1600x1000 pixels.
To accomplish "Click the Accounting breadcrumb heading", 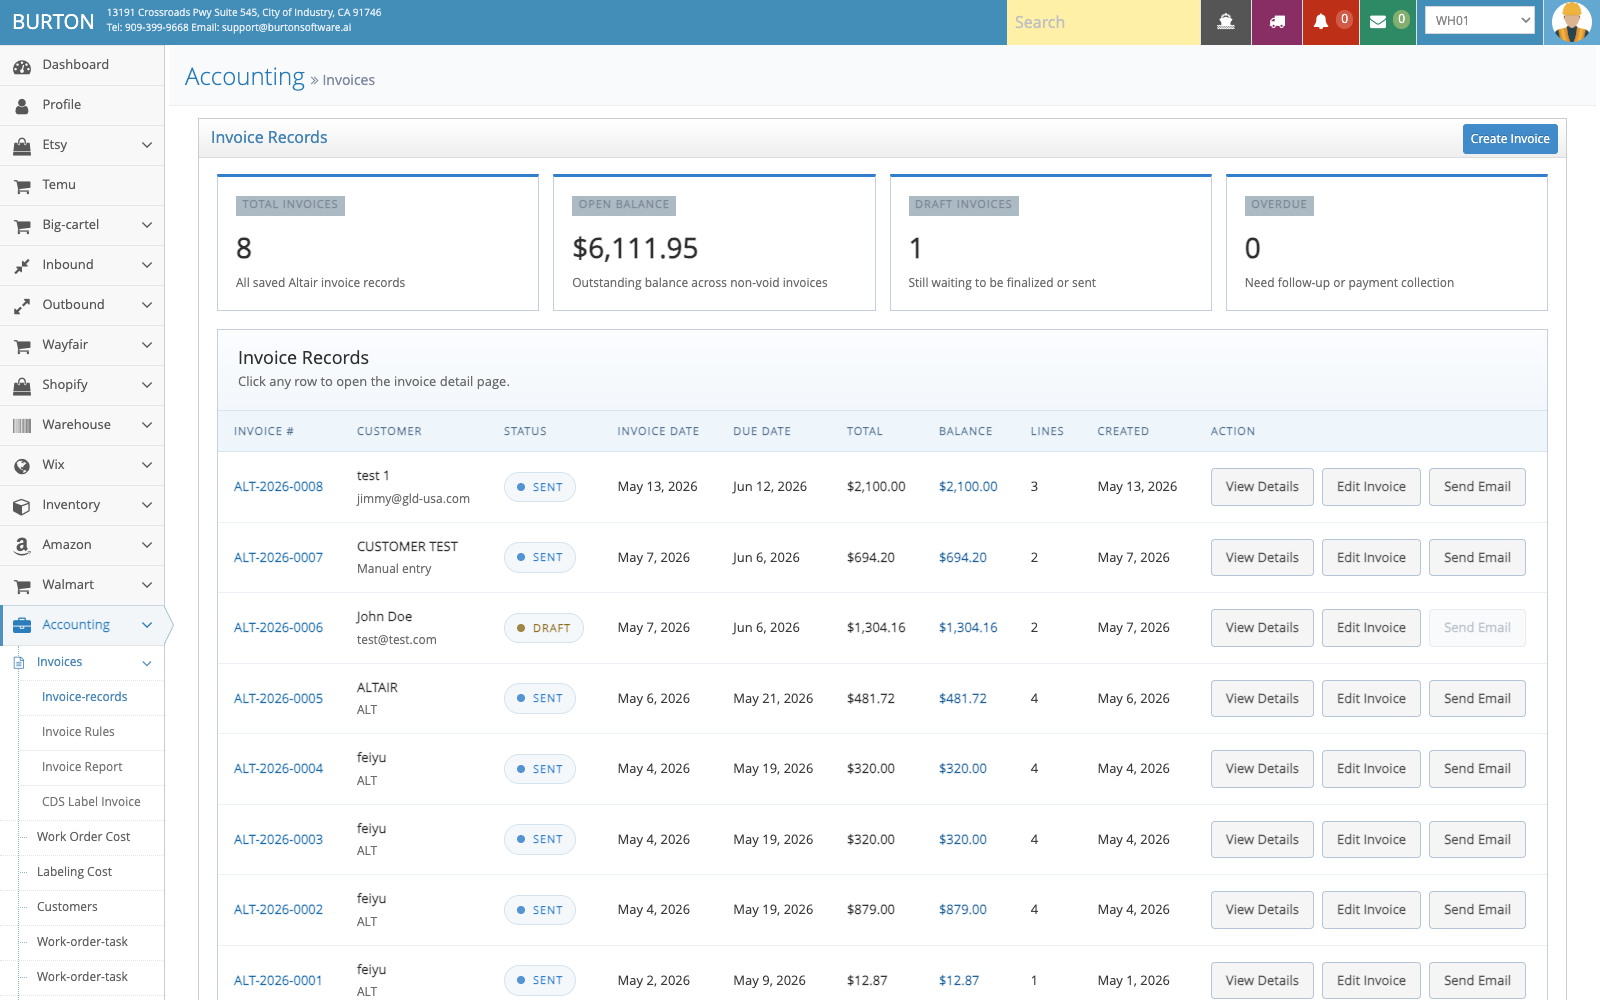I will click(245, 77).
